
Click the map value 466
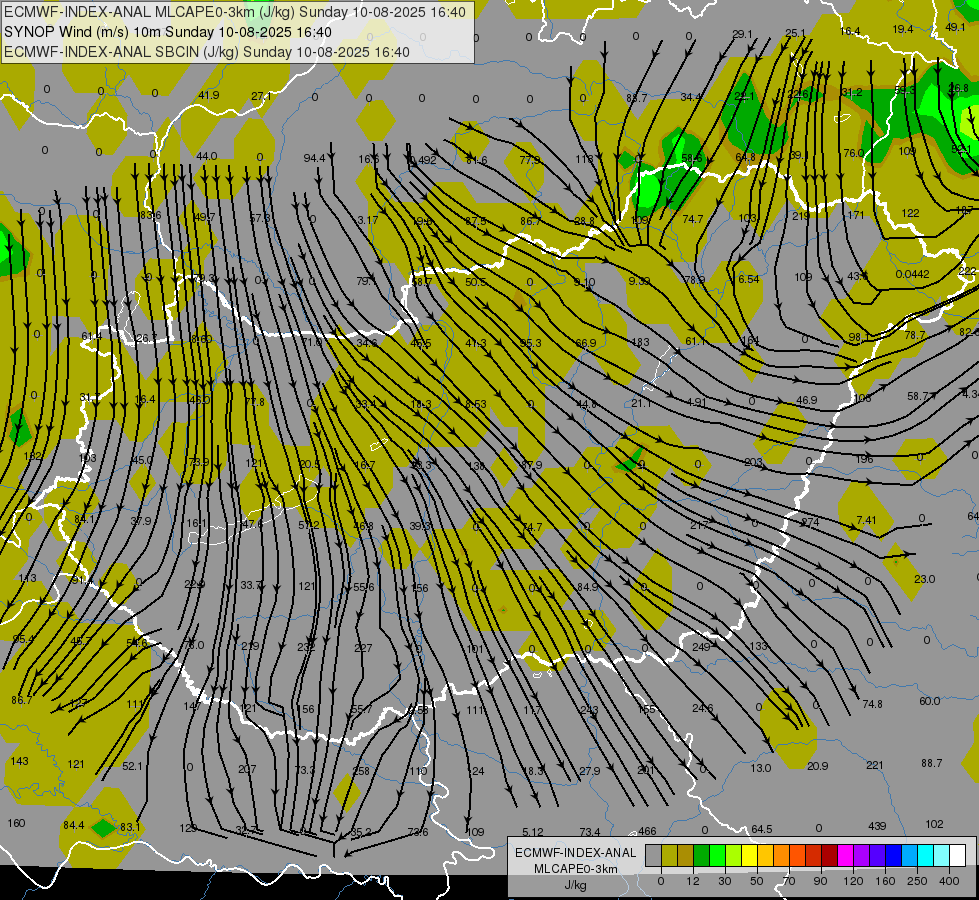(647, 831)
